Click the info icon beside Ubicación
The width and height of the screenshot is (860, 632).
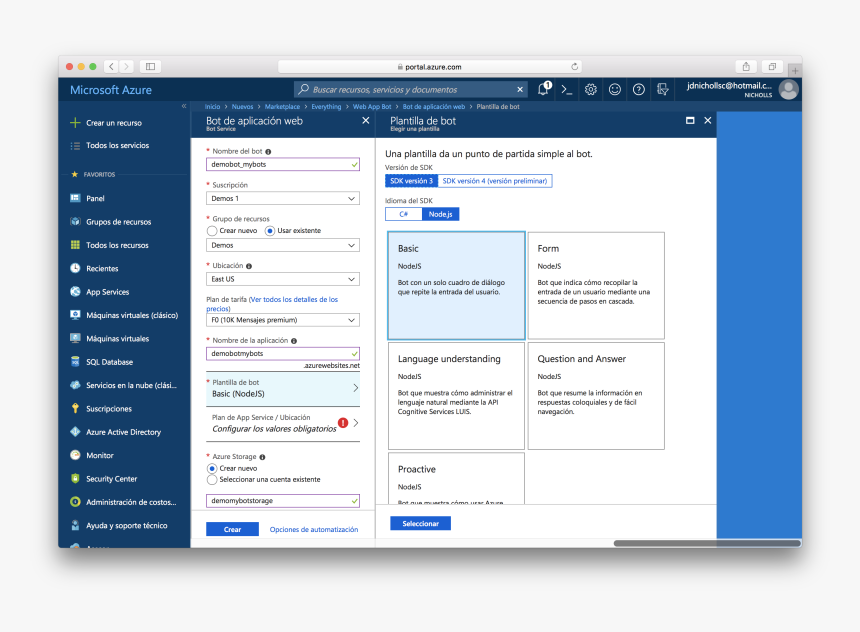click(x=249, y=266)
